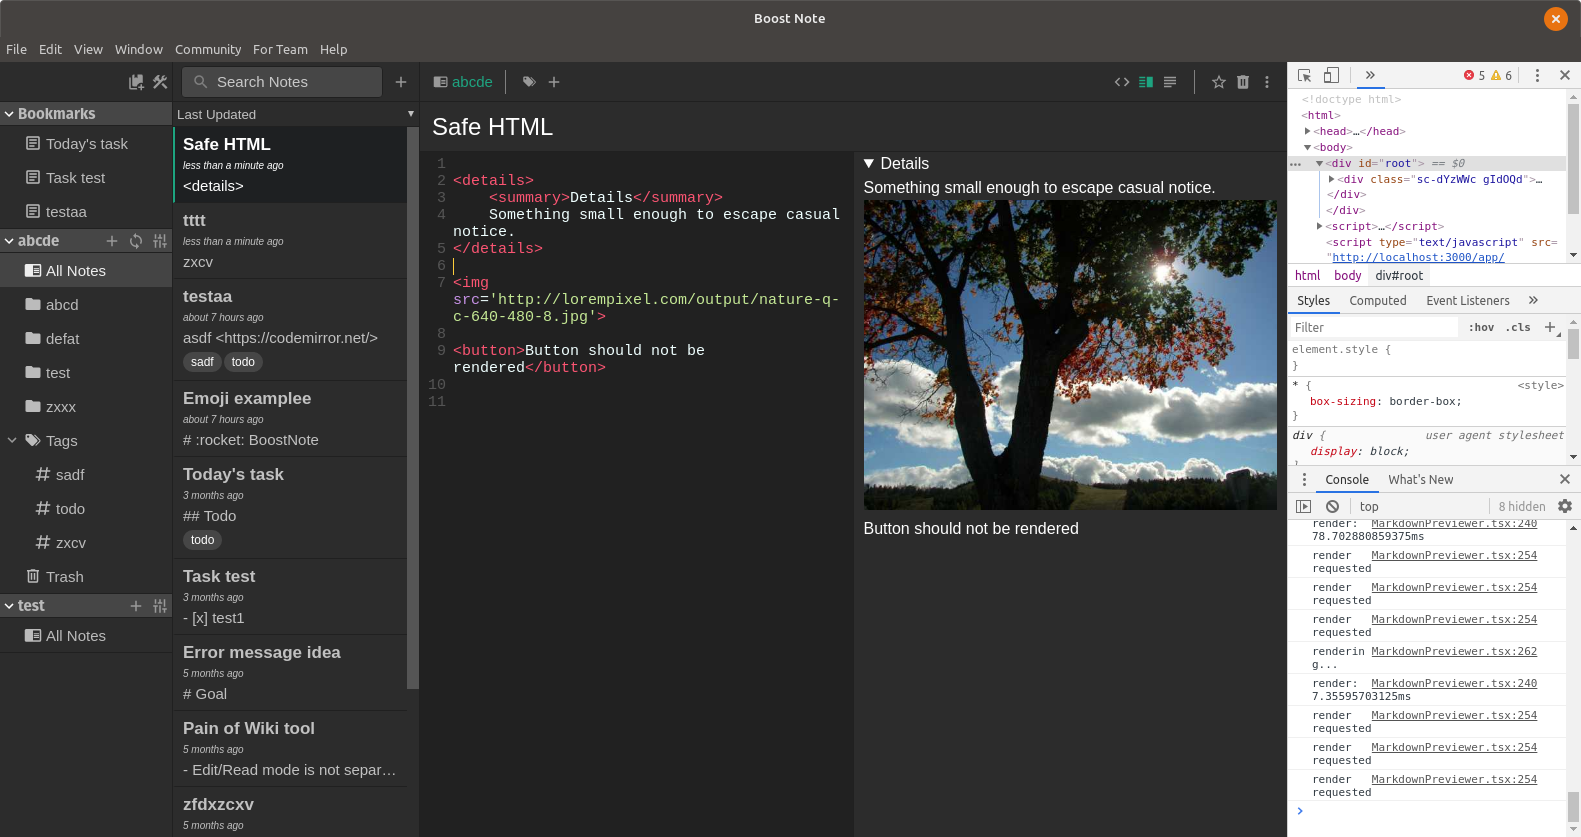Collapse the abcde storage section

(9, 241)
